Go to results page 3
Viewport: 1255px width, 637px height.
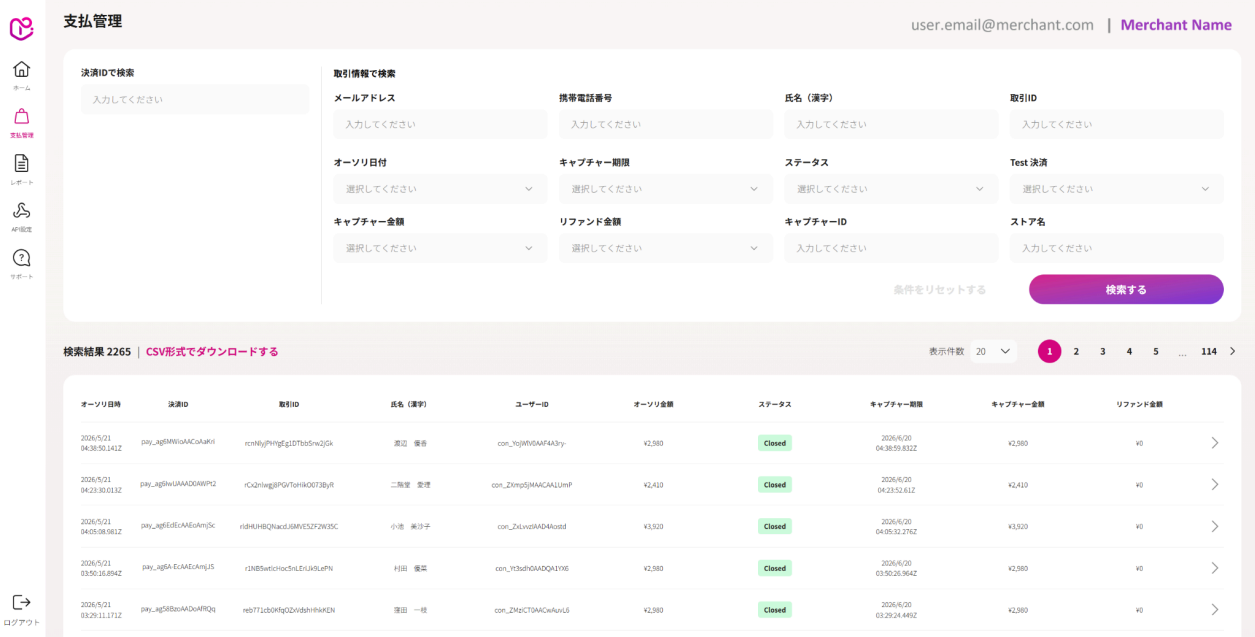click(x=1103, y=351)
